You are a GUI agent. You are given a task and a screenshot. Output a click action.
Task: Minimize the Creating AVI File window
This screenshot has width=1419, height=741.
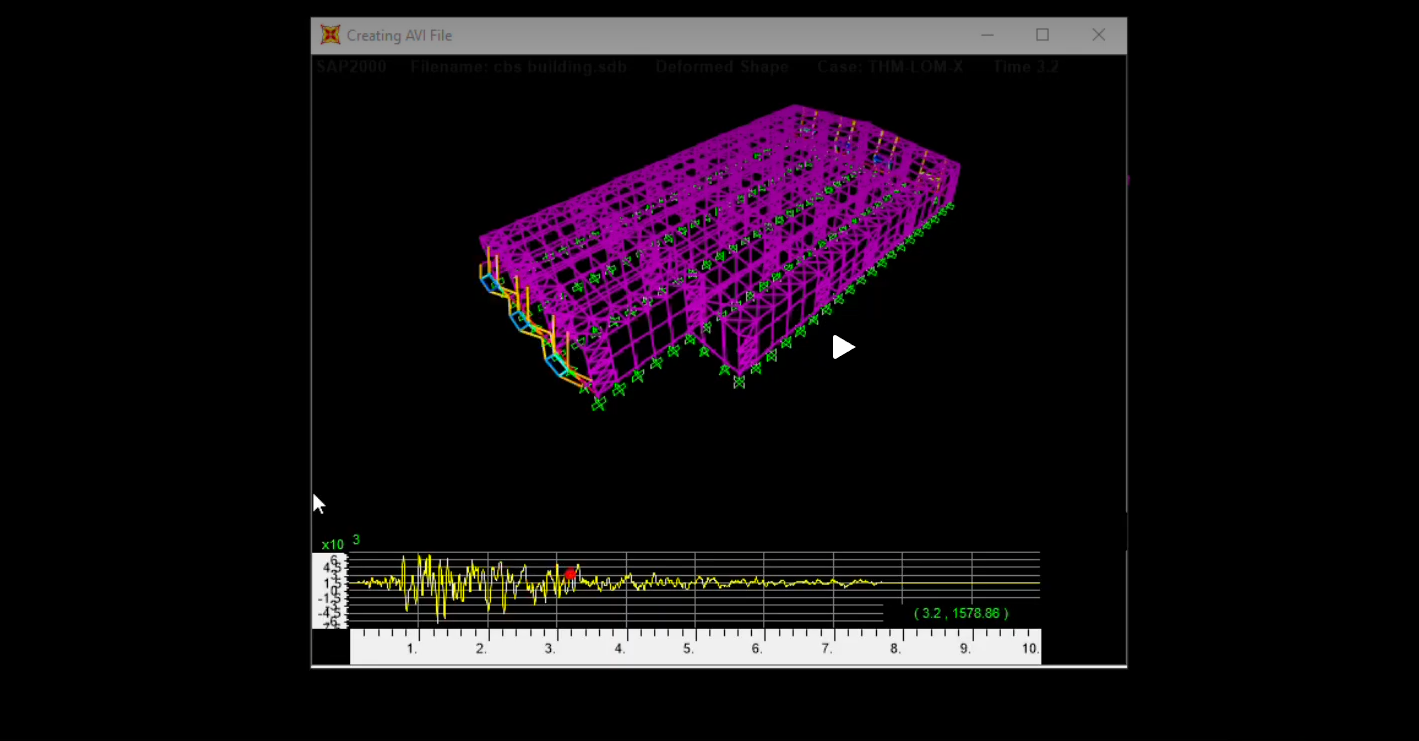point(987,35)
